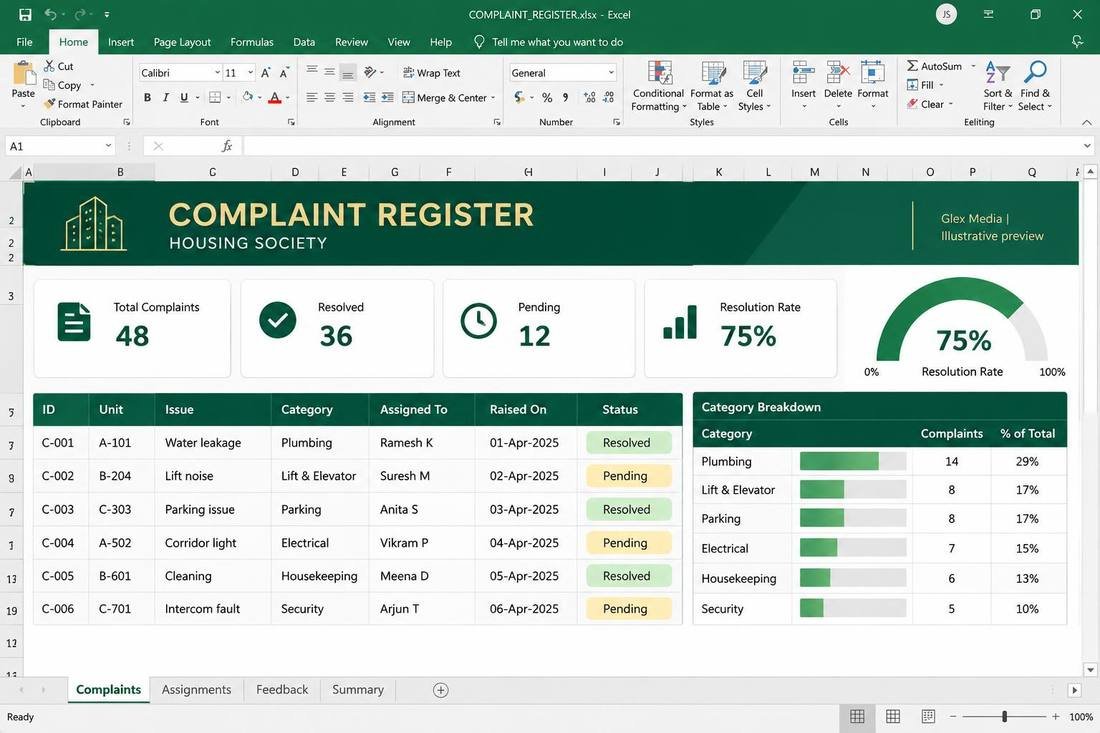Cut the selection with scissors icon
1100x733 pixels.
(x=49, y=66)
